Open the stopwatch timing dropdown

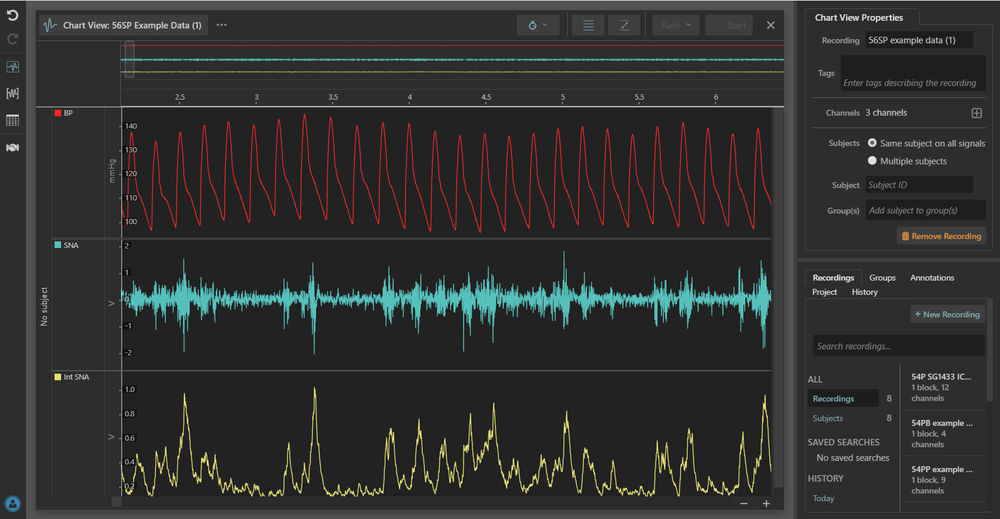(538, 25)
